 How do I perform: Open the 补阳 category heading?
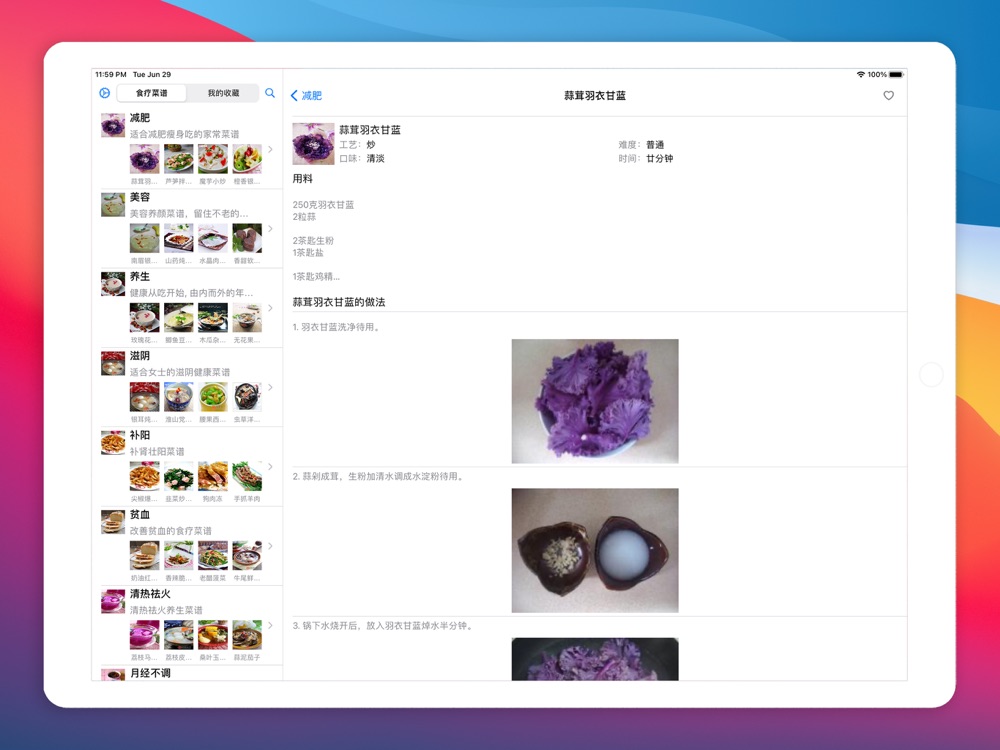[140, 435]
